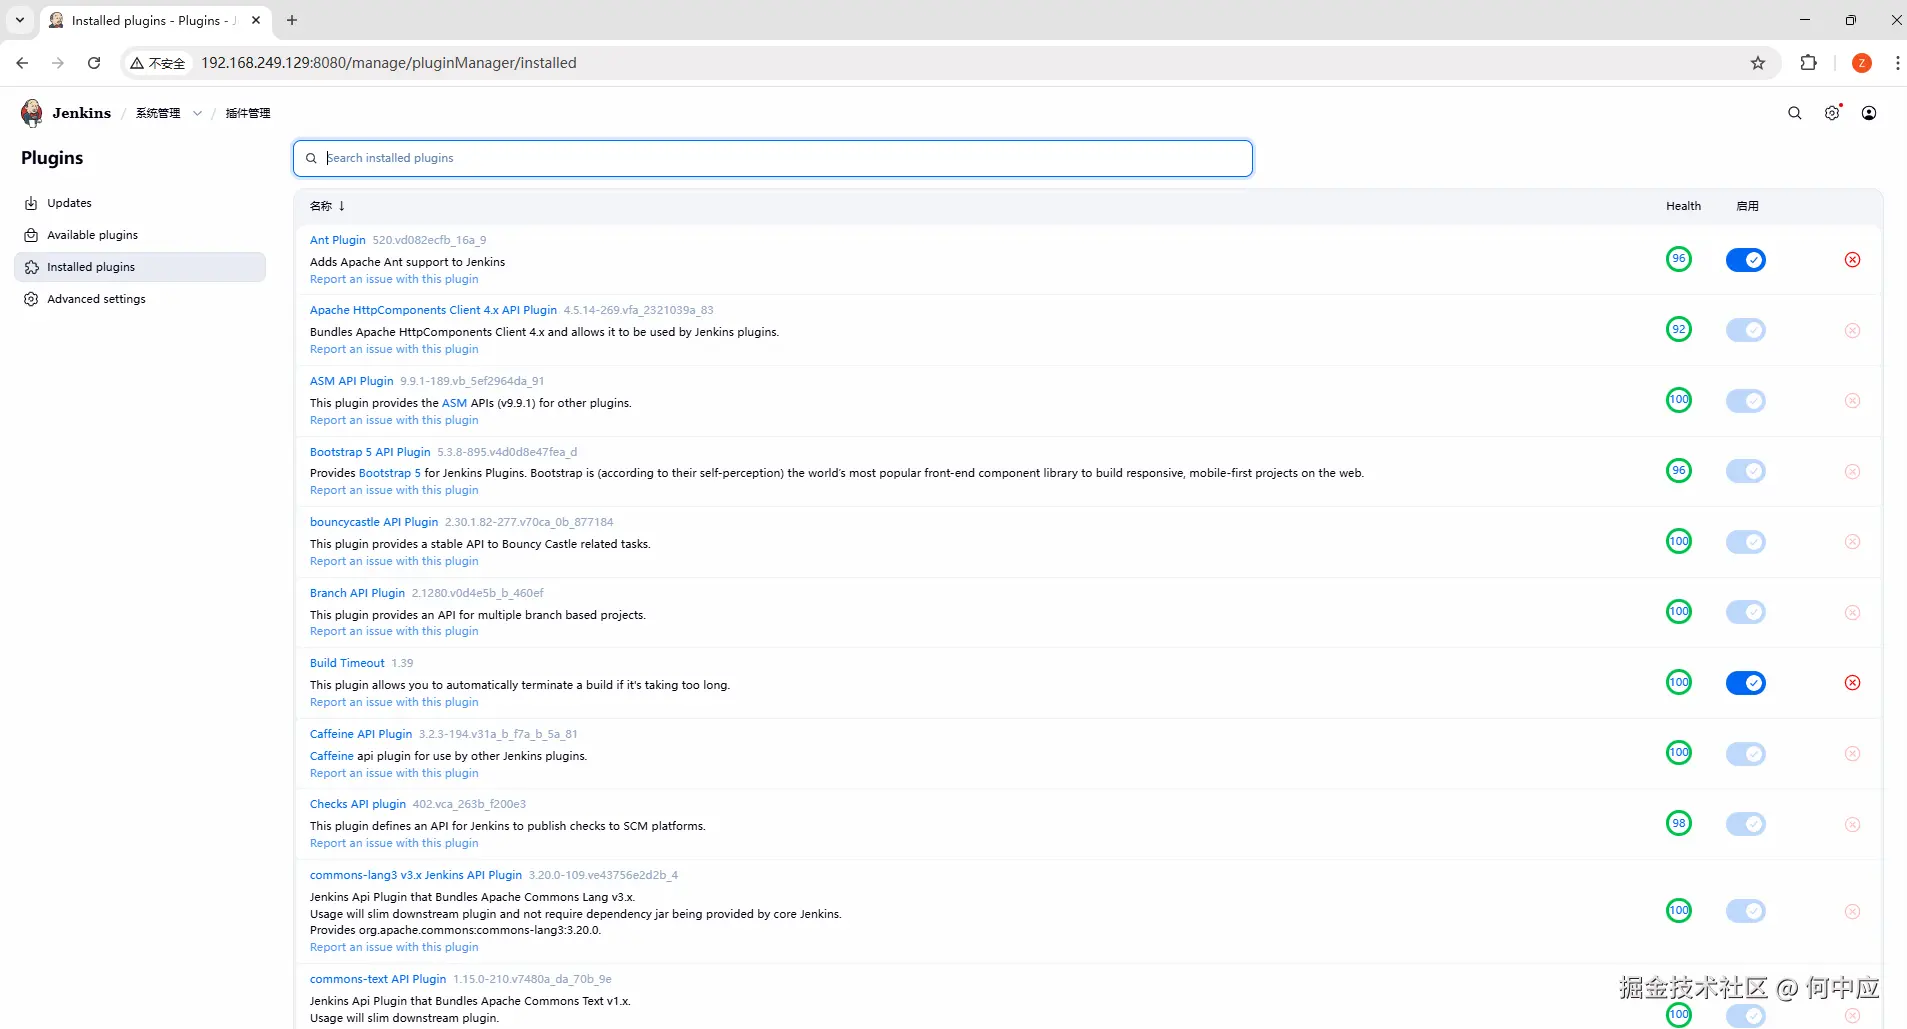Select Installed plugins in the sidebar

[x=140, y=267]
